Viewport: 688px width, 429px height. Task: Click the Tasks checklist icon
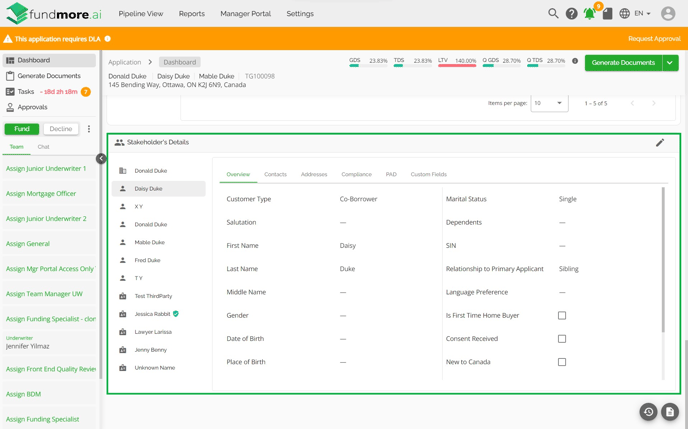pos(10,92)
